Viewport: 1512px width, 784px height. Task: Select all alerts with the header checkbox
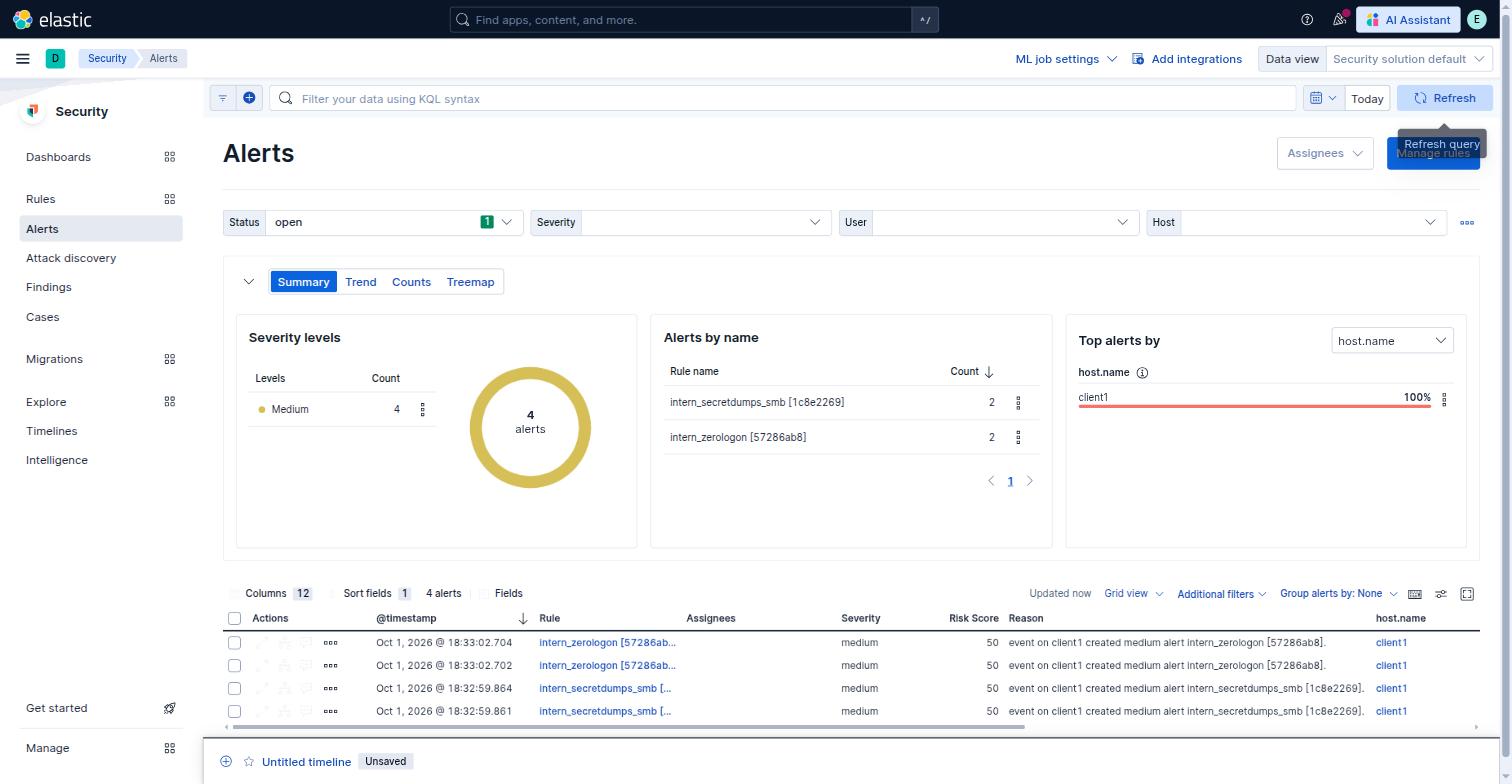pos(235,619)
